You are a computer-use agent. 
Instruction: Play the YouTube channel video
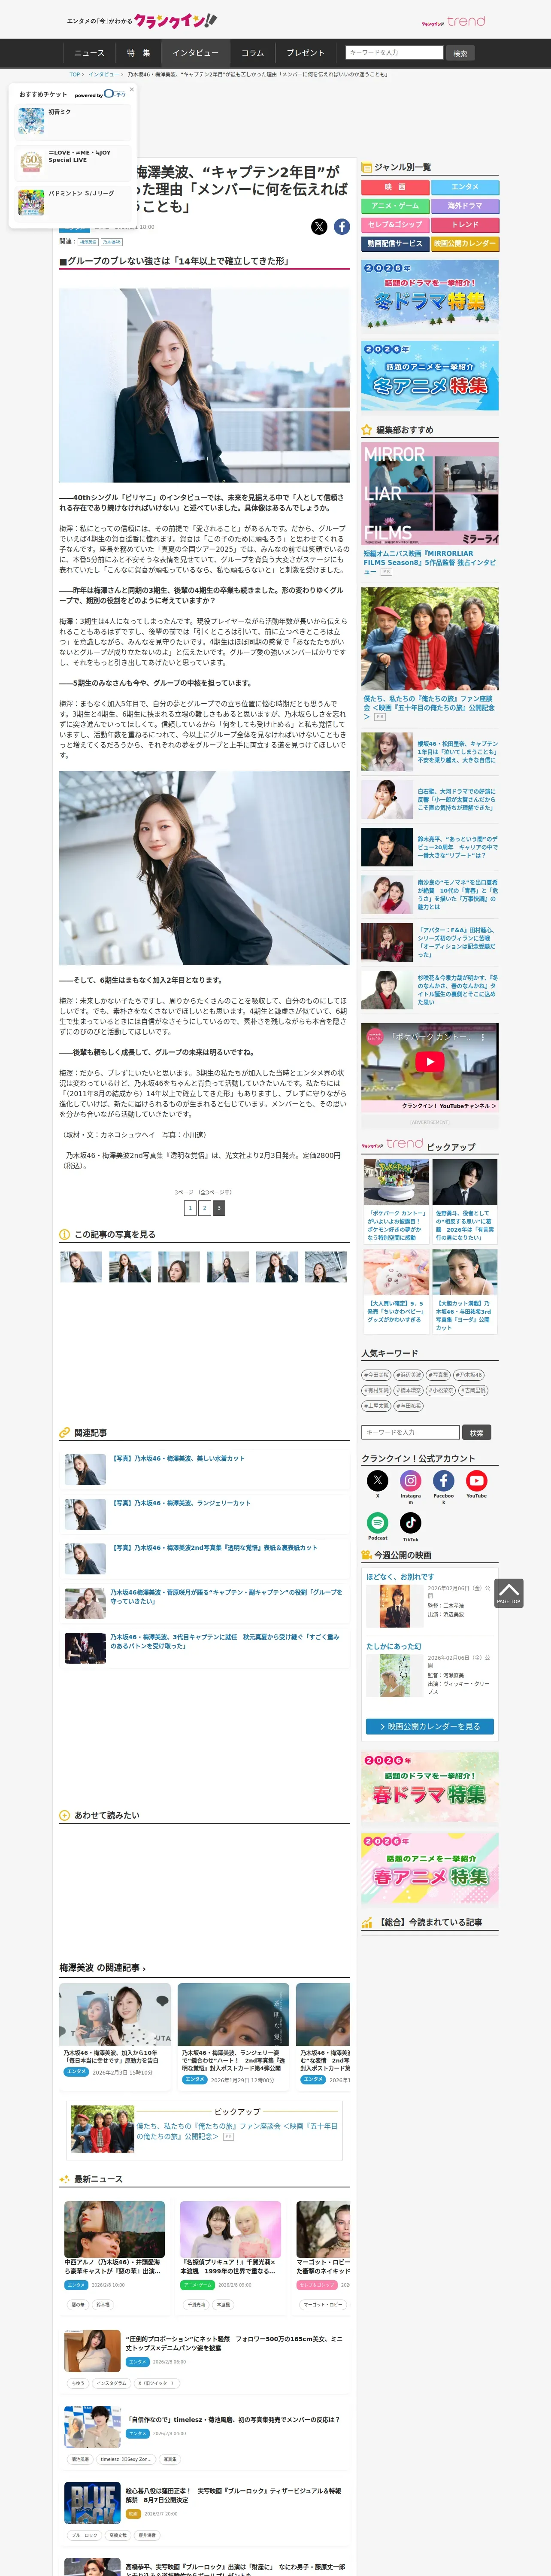[430, 1062]
